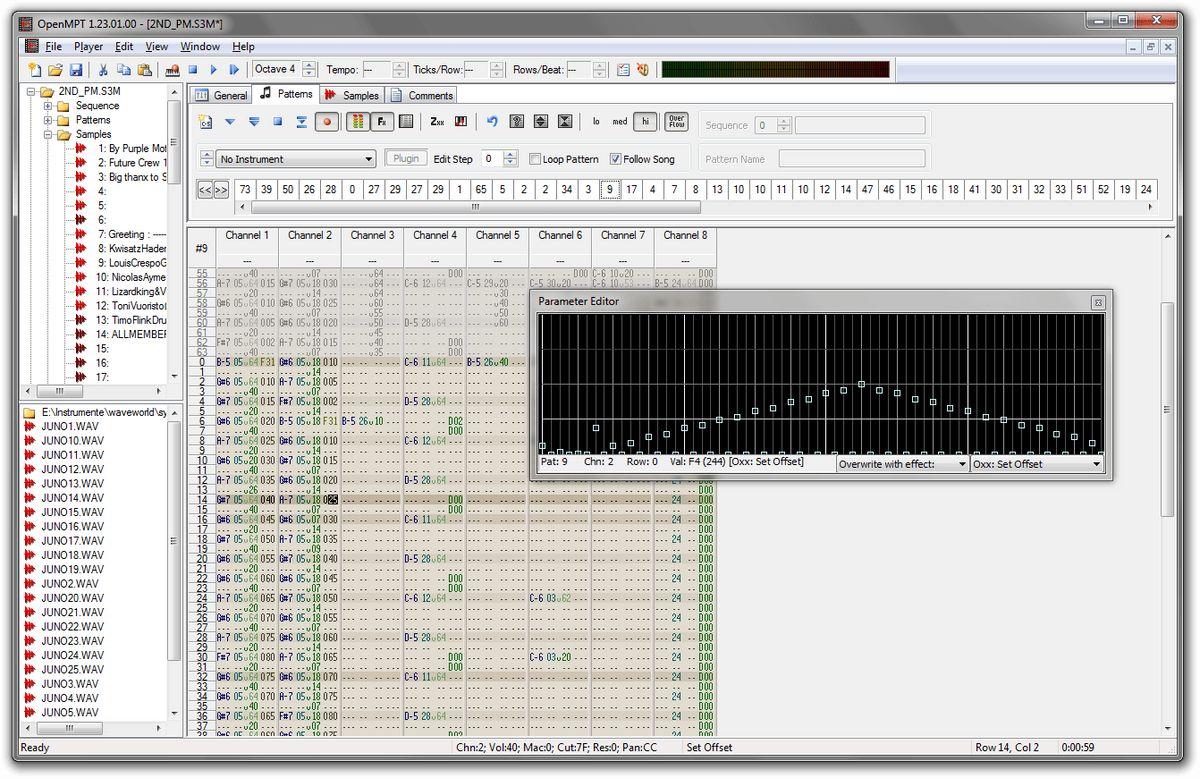Viewport: 1200px width, 779px height.
Task: Stop playback from the main toolbar
Action: 192,70
